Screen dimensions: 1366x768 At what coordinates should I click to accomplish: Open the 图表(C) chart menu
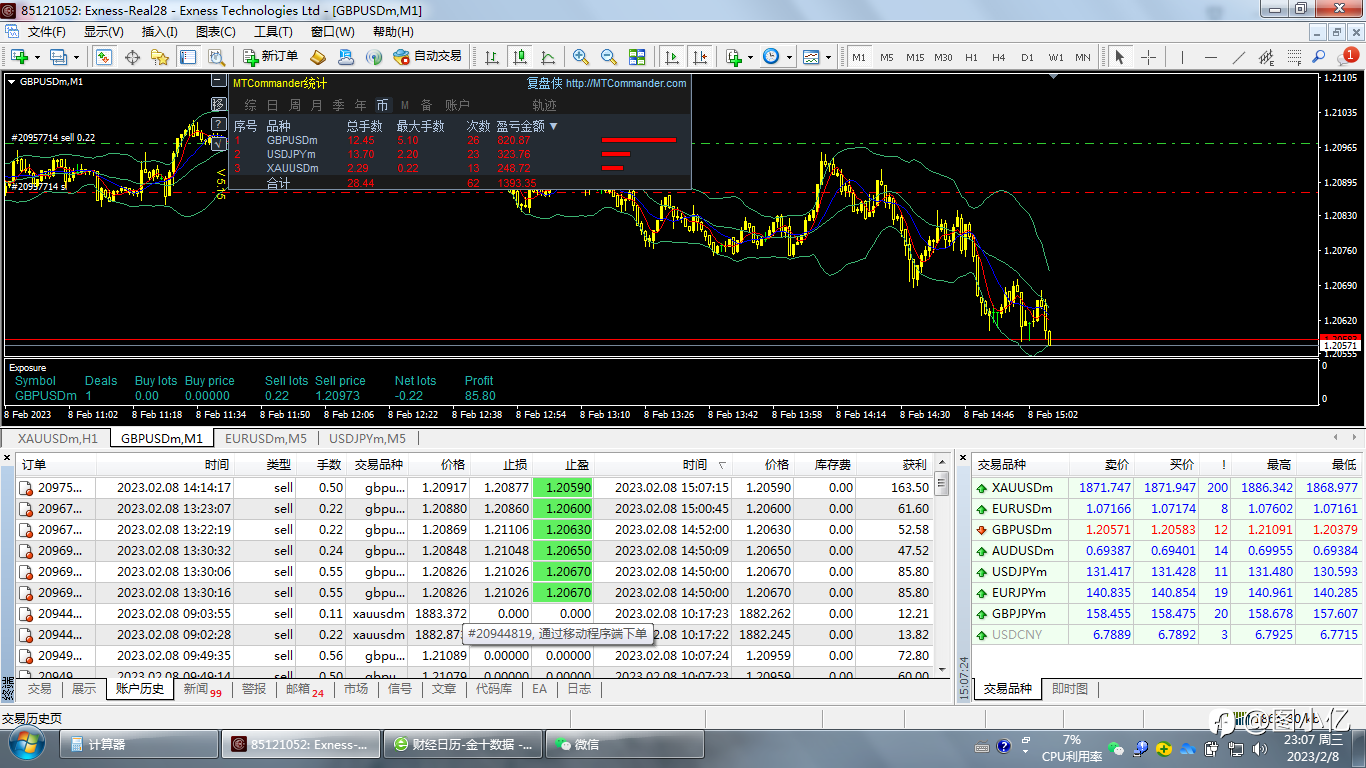(x=215, y=32)
